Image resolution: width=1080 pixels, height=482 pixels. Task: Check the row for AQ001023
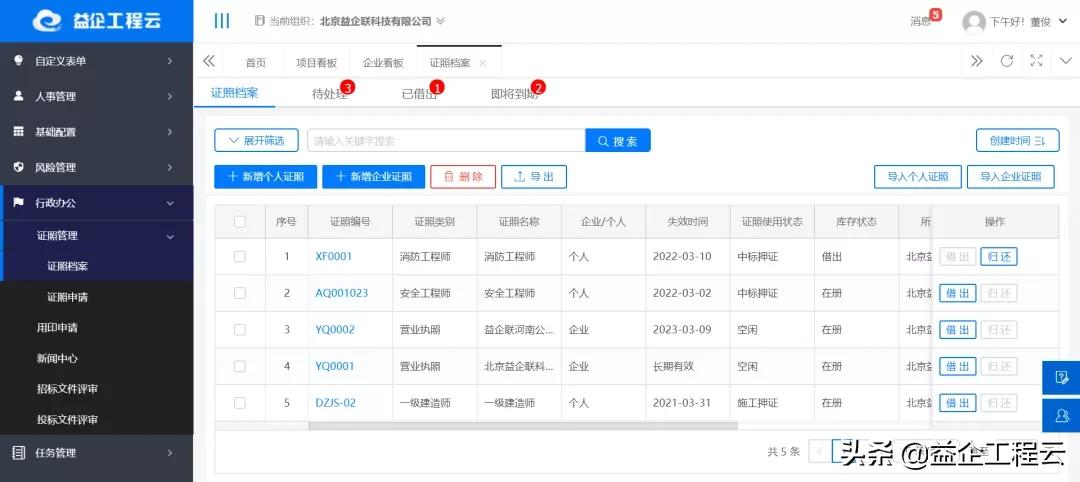[240, 293]
